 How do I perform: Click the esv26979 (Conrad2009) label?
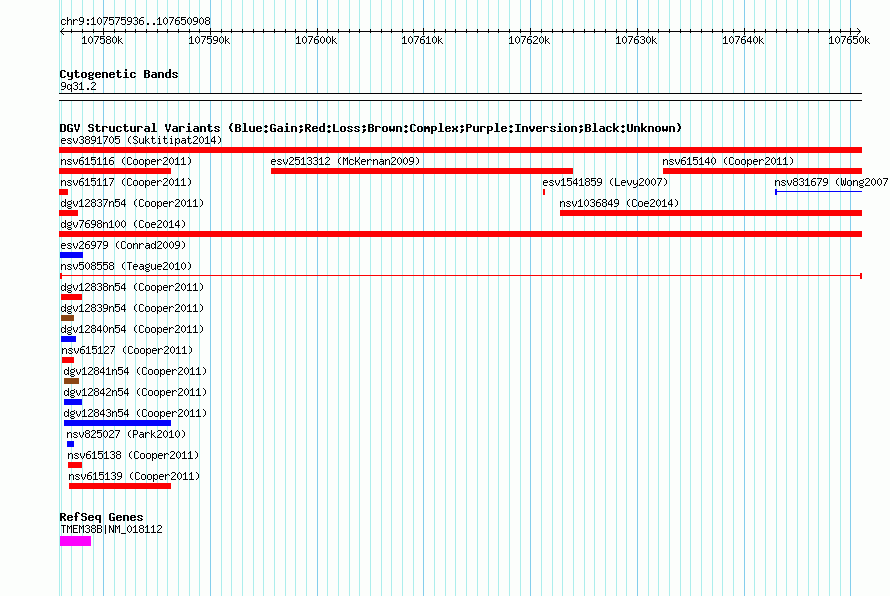[123, 245]
